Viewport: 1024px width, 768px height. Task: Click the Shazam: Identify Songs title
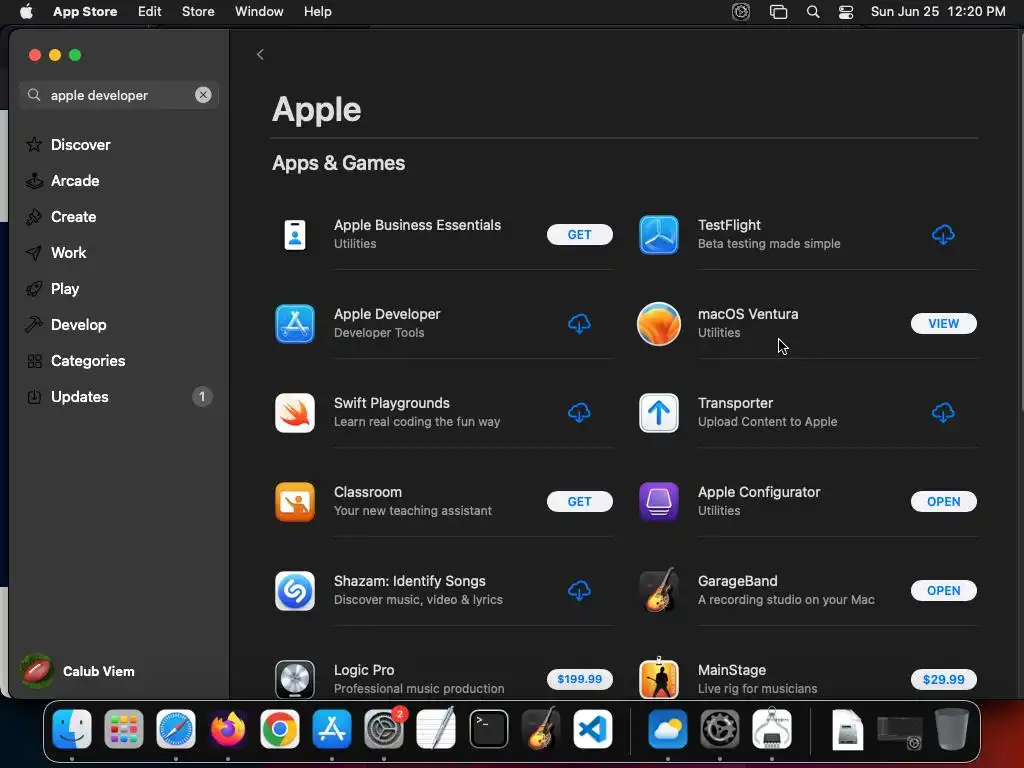[409, 581]
